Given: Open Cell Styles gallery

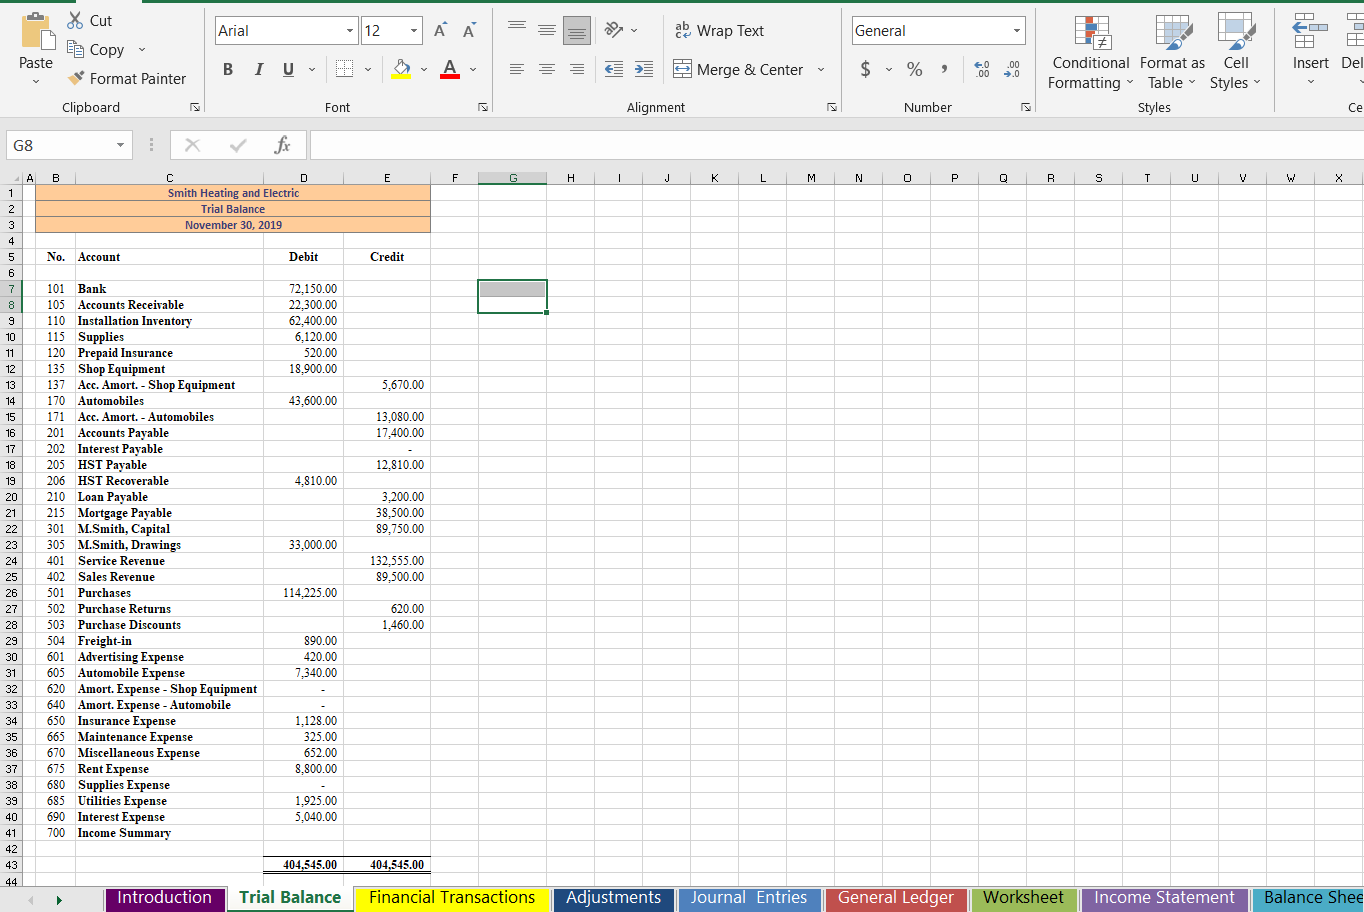Looking at the screenshot, I should (1236, 54).
